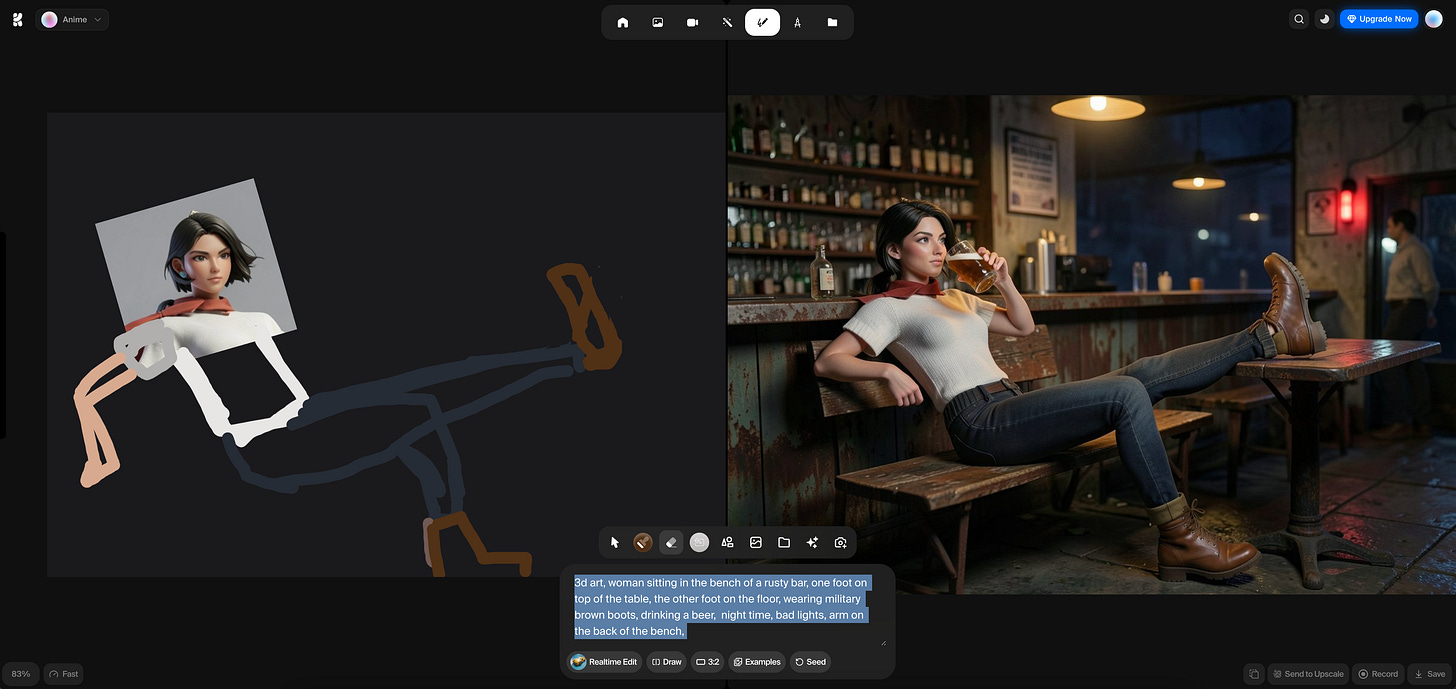Click the camera capture icon

click(x=841, y=542)
